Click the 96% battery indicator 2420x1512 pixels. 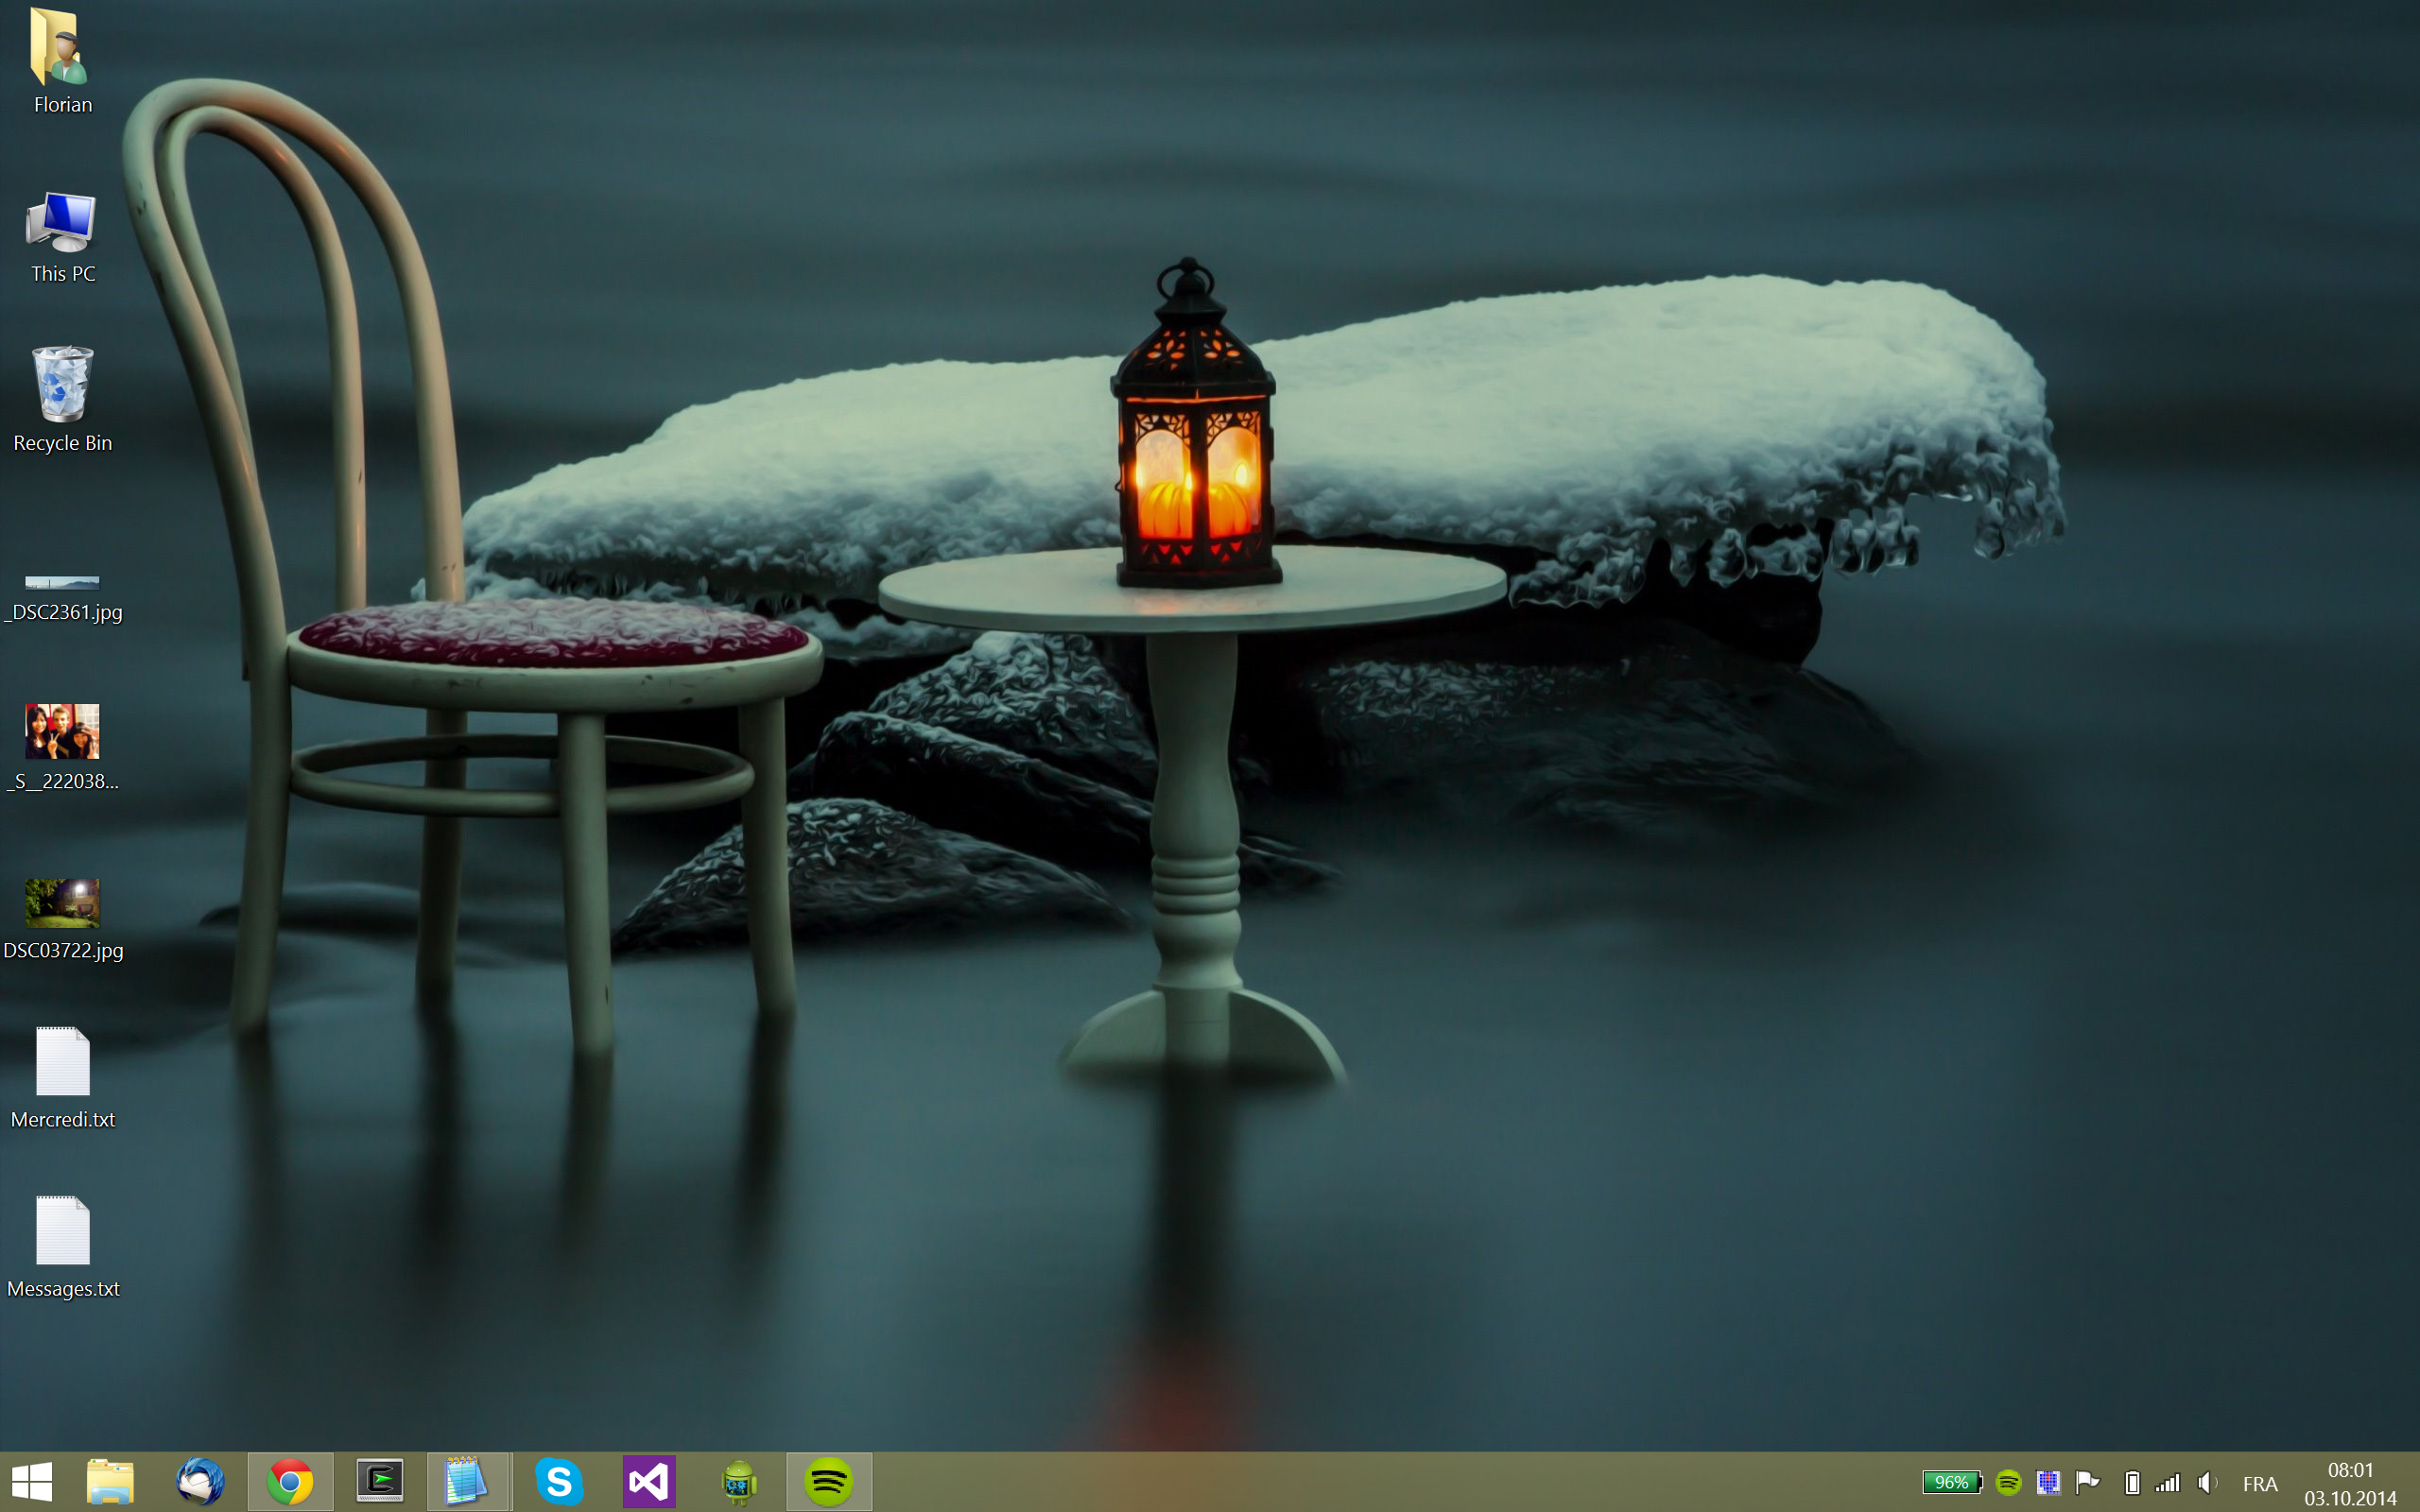click(1951, 1482)
